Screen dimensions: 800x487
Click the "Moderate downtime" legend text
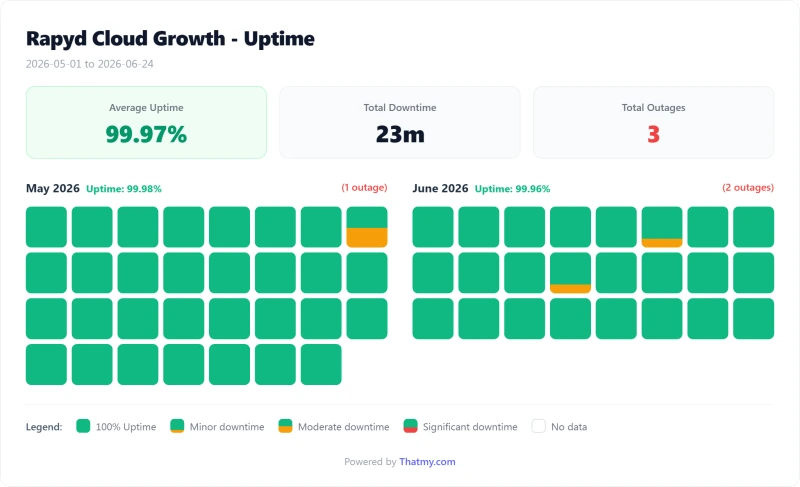click(343, 427)
